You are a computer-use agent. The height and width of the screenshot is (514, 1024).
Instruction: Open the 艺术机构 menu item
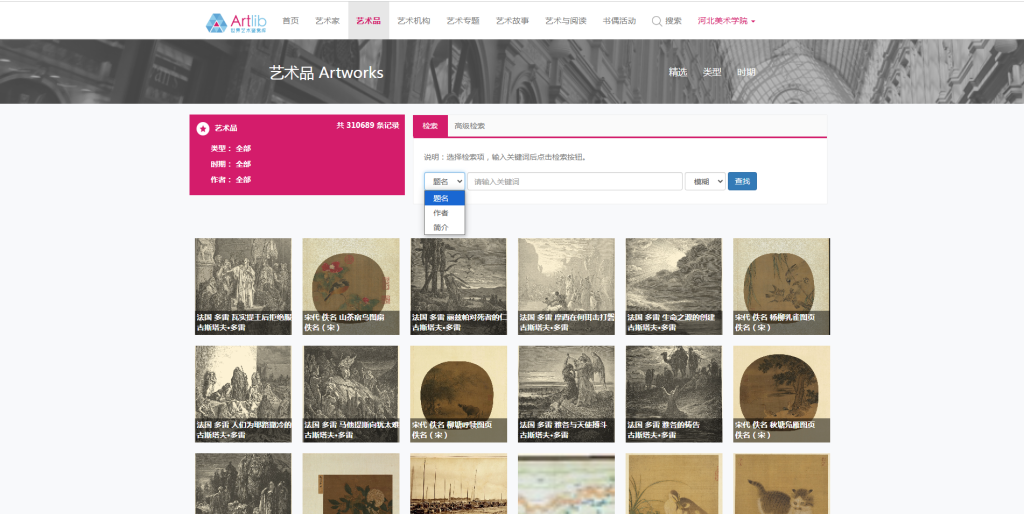pyautogui.click(x=414, y=21)
